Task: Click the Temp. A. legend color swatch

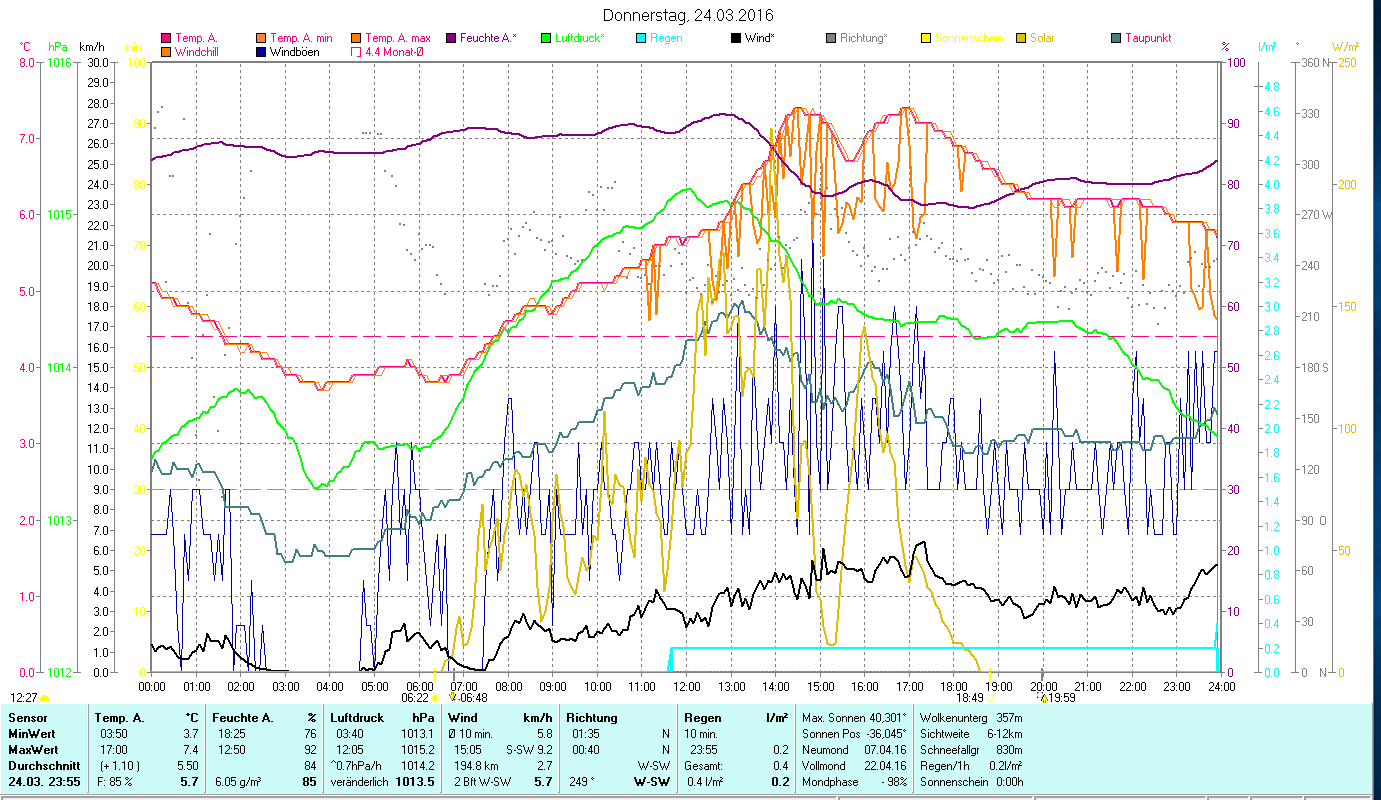Action: [166, 38]
